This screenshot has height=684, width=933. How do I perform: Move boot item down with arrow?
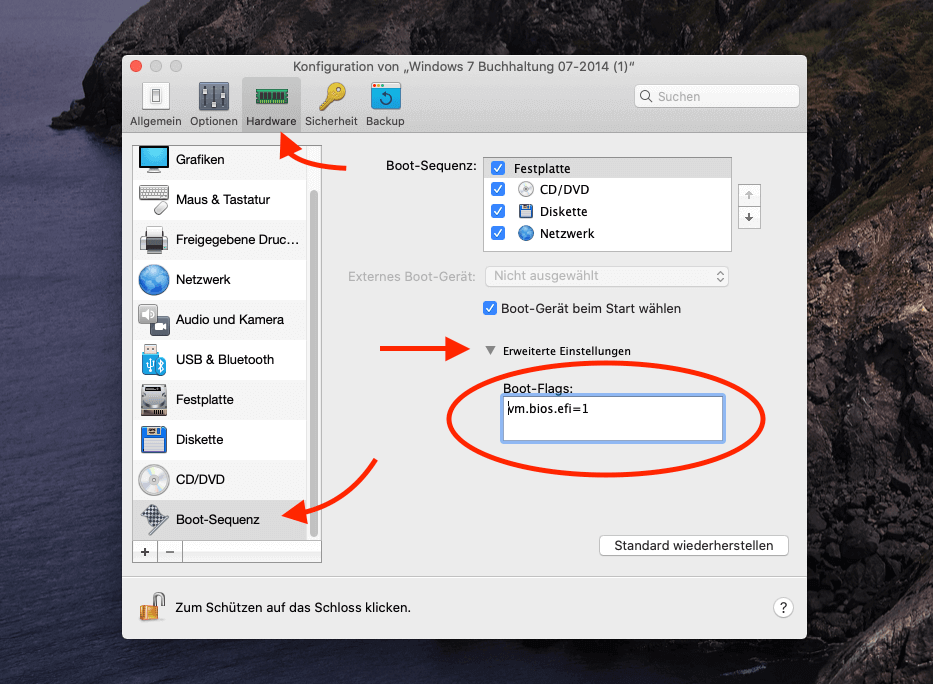pyautogui.click(x=749, y=218)
